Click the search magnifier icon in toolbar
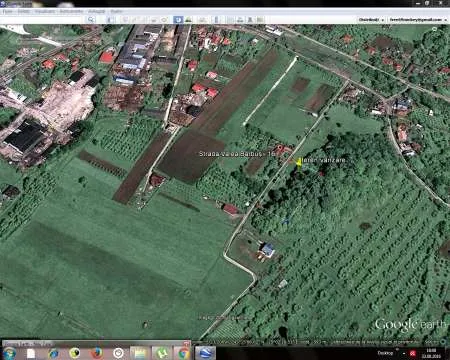Image resolution: width=450 pixels, height=360 pixels. tap(91, 20)
